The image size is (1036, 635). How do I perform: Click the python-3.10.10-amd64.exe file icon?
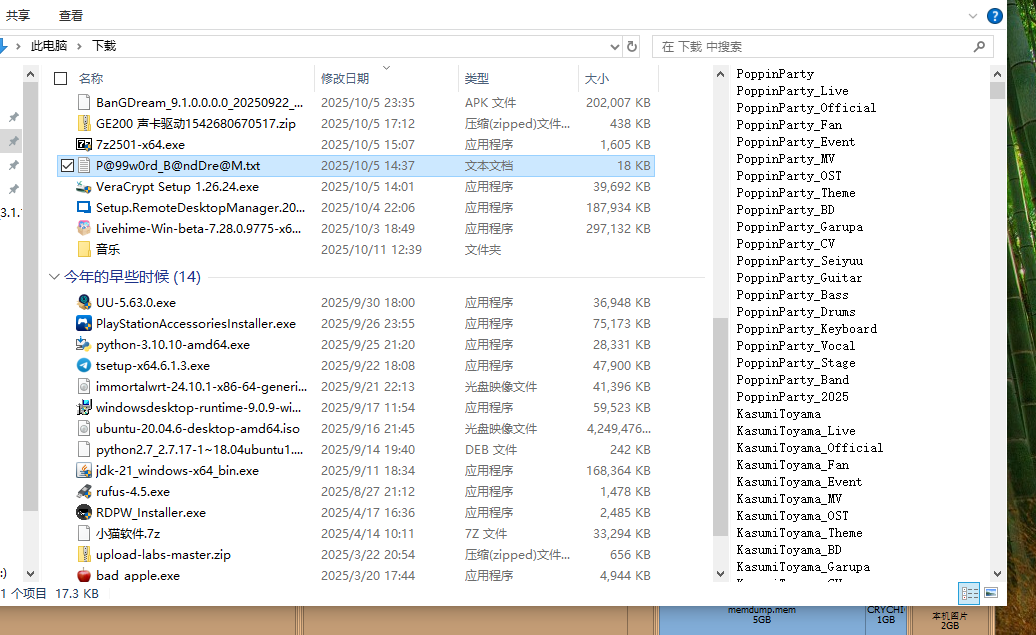tap(85, 344)
